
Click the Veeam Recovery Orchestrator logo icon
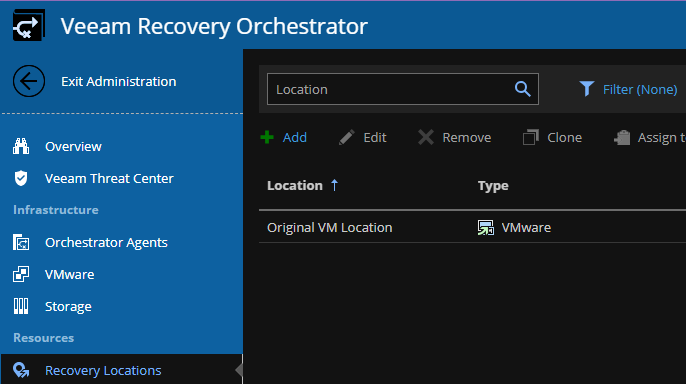[29, 25]
